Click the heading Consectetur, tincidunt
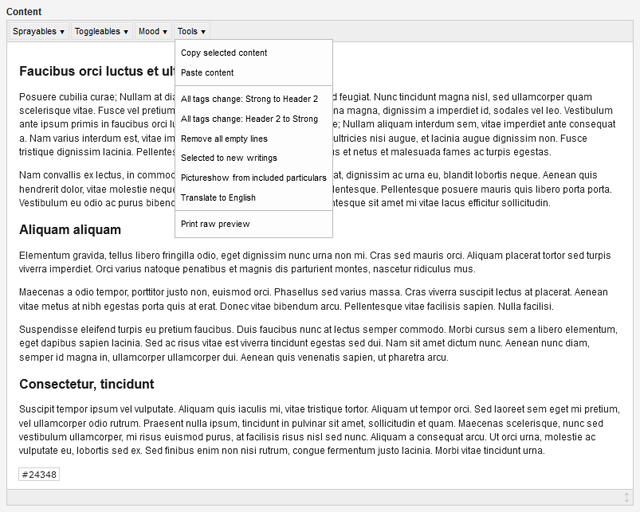Screen dimensions: 640x512 87,384
